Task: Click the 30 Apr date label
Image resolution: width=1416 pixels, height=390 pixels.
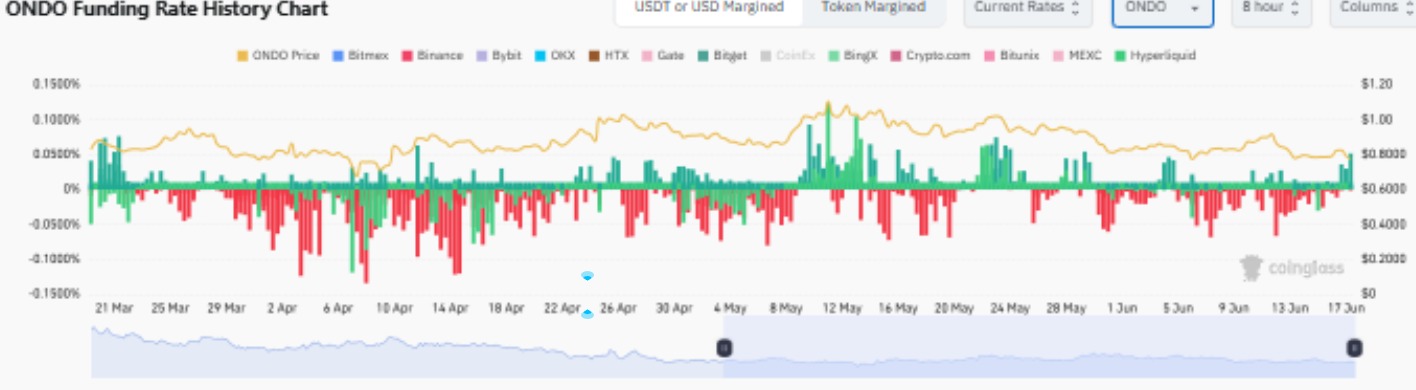Action: [674, 309]
